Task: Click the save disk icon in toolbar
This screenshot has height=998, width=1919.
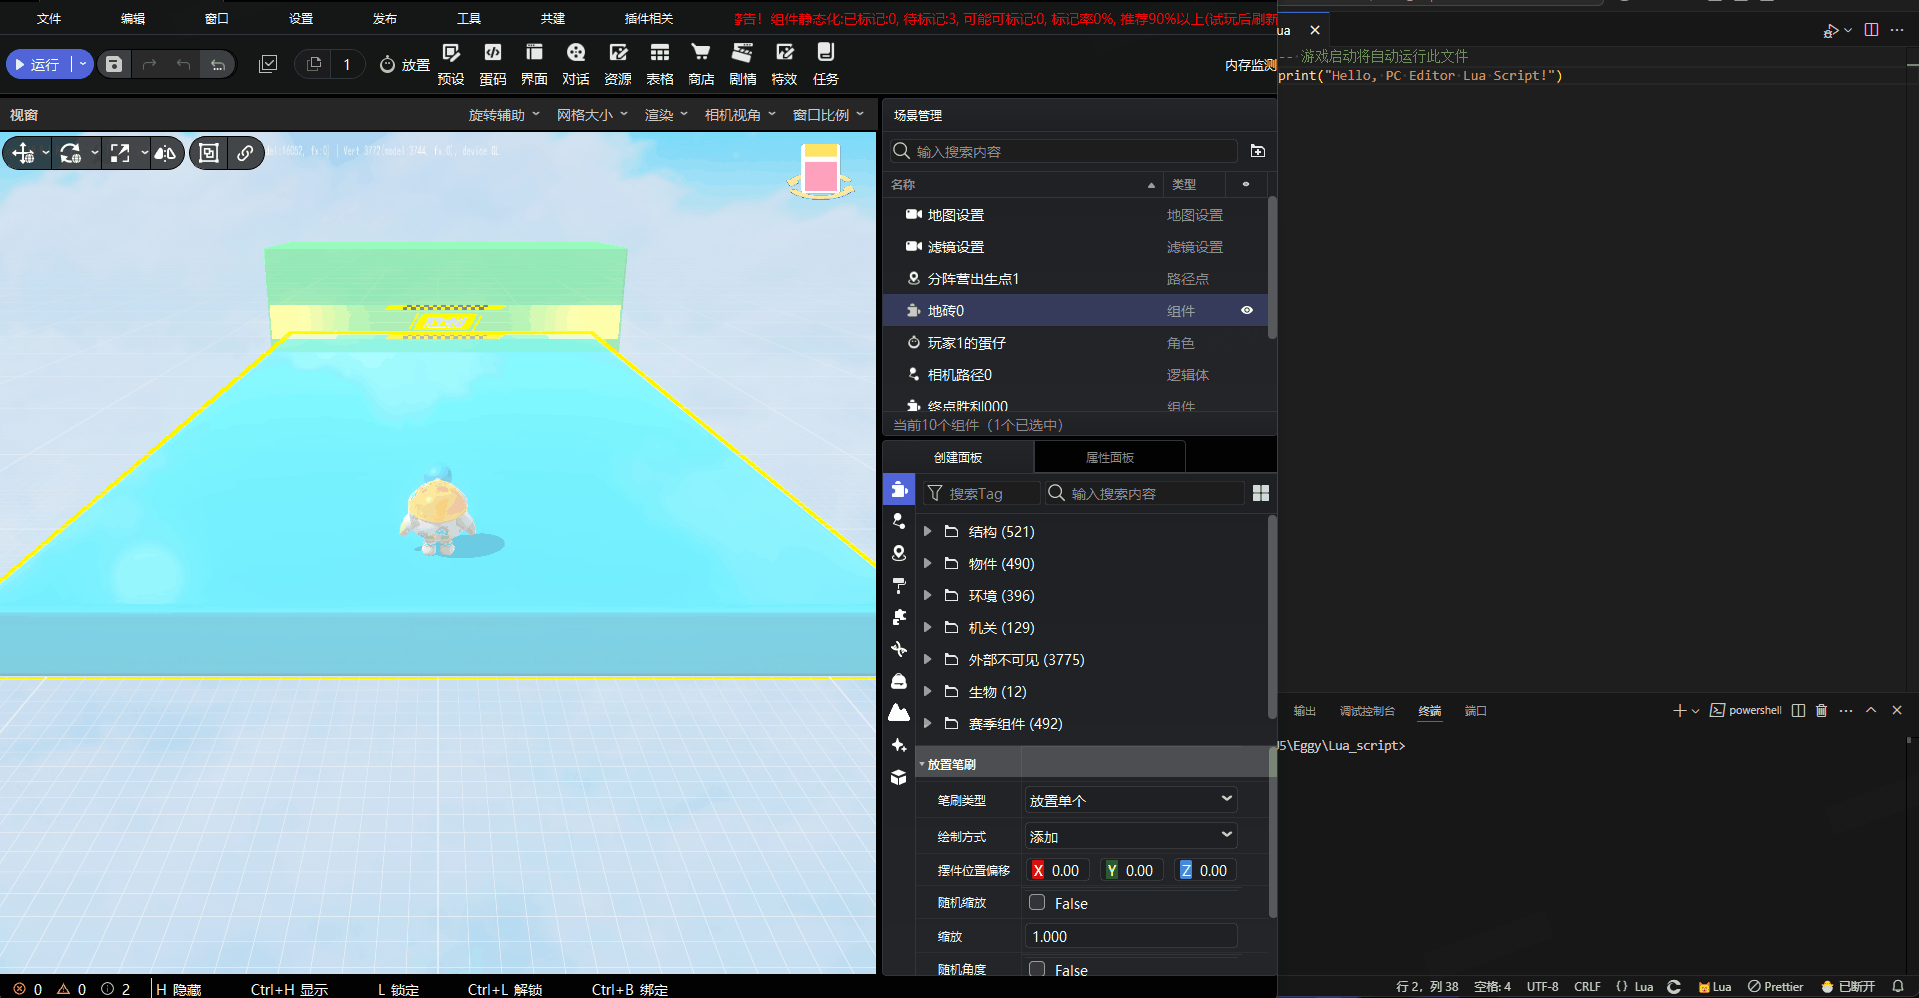Action: click(114, 64)
